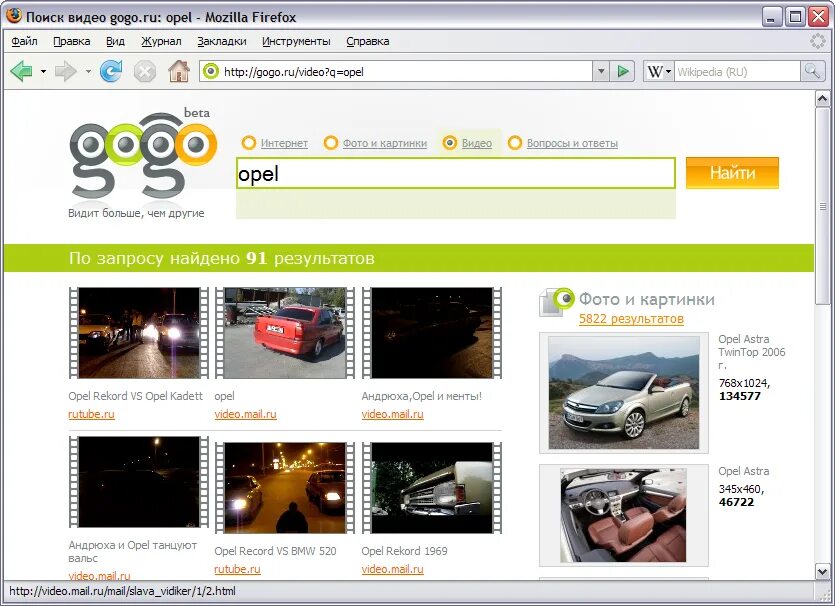
Task: Click rutube.ru link under Opel Rekord VS Kadett
Action: (91, 414)
